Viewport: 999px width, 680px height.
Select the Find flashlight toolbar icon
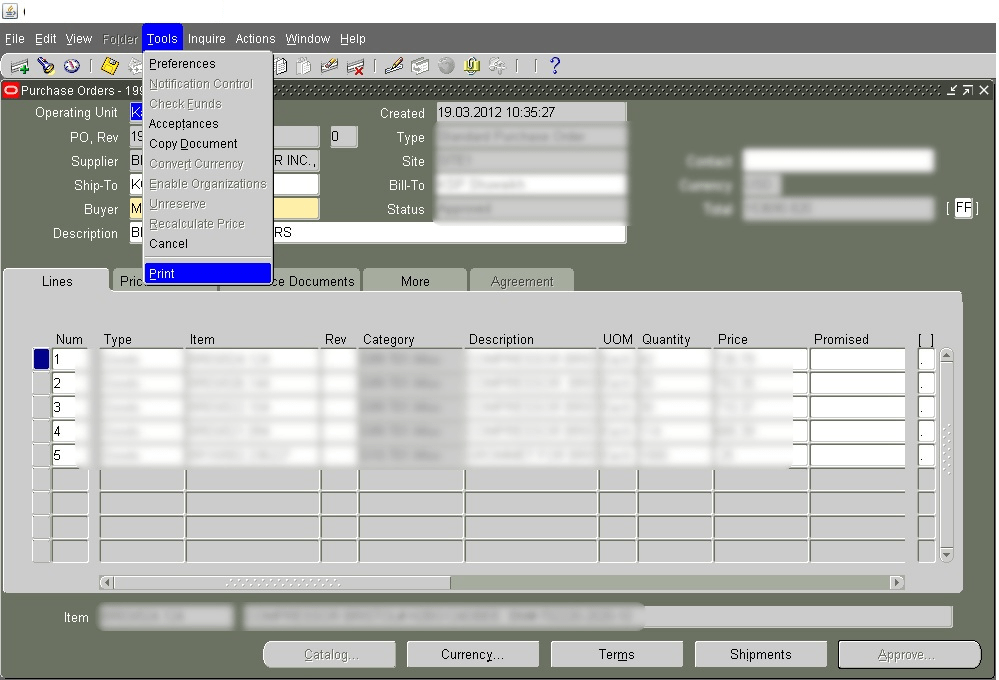[x=45, y=64]
